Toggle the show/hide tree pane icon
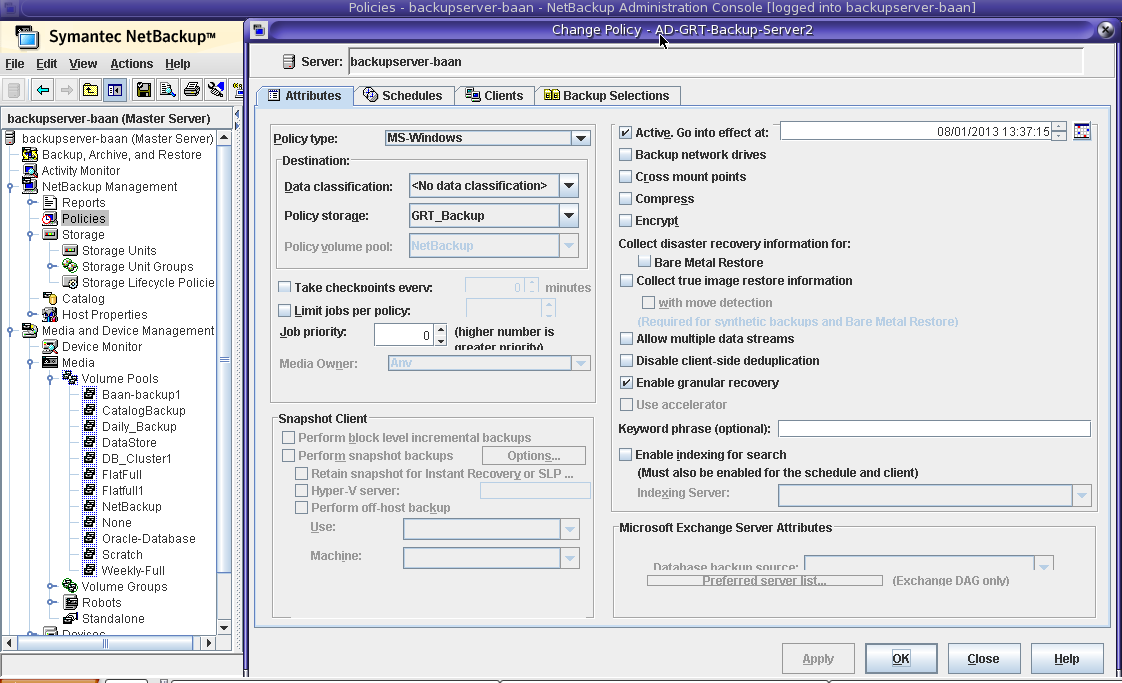 tap(114, 90)
